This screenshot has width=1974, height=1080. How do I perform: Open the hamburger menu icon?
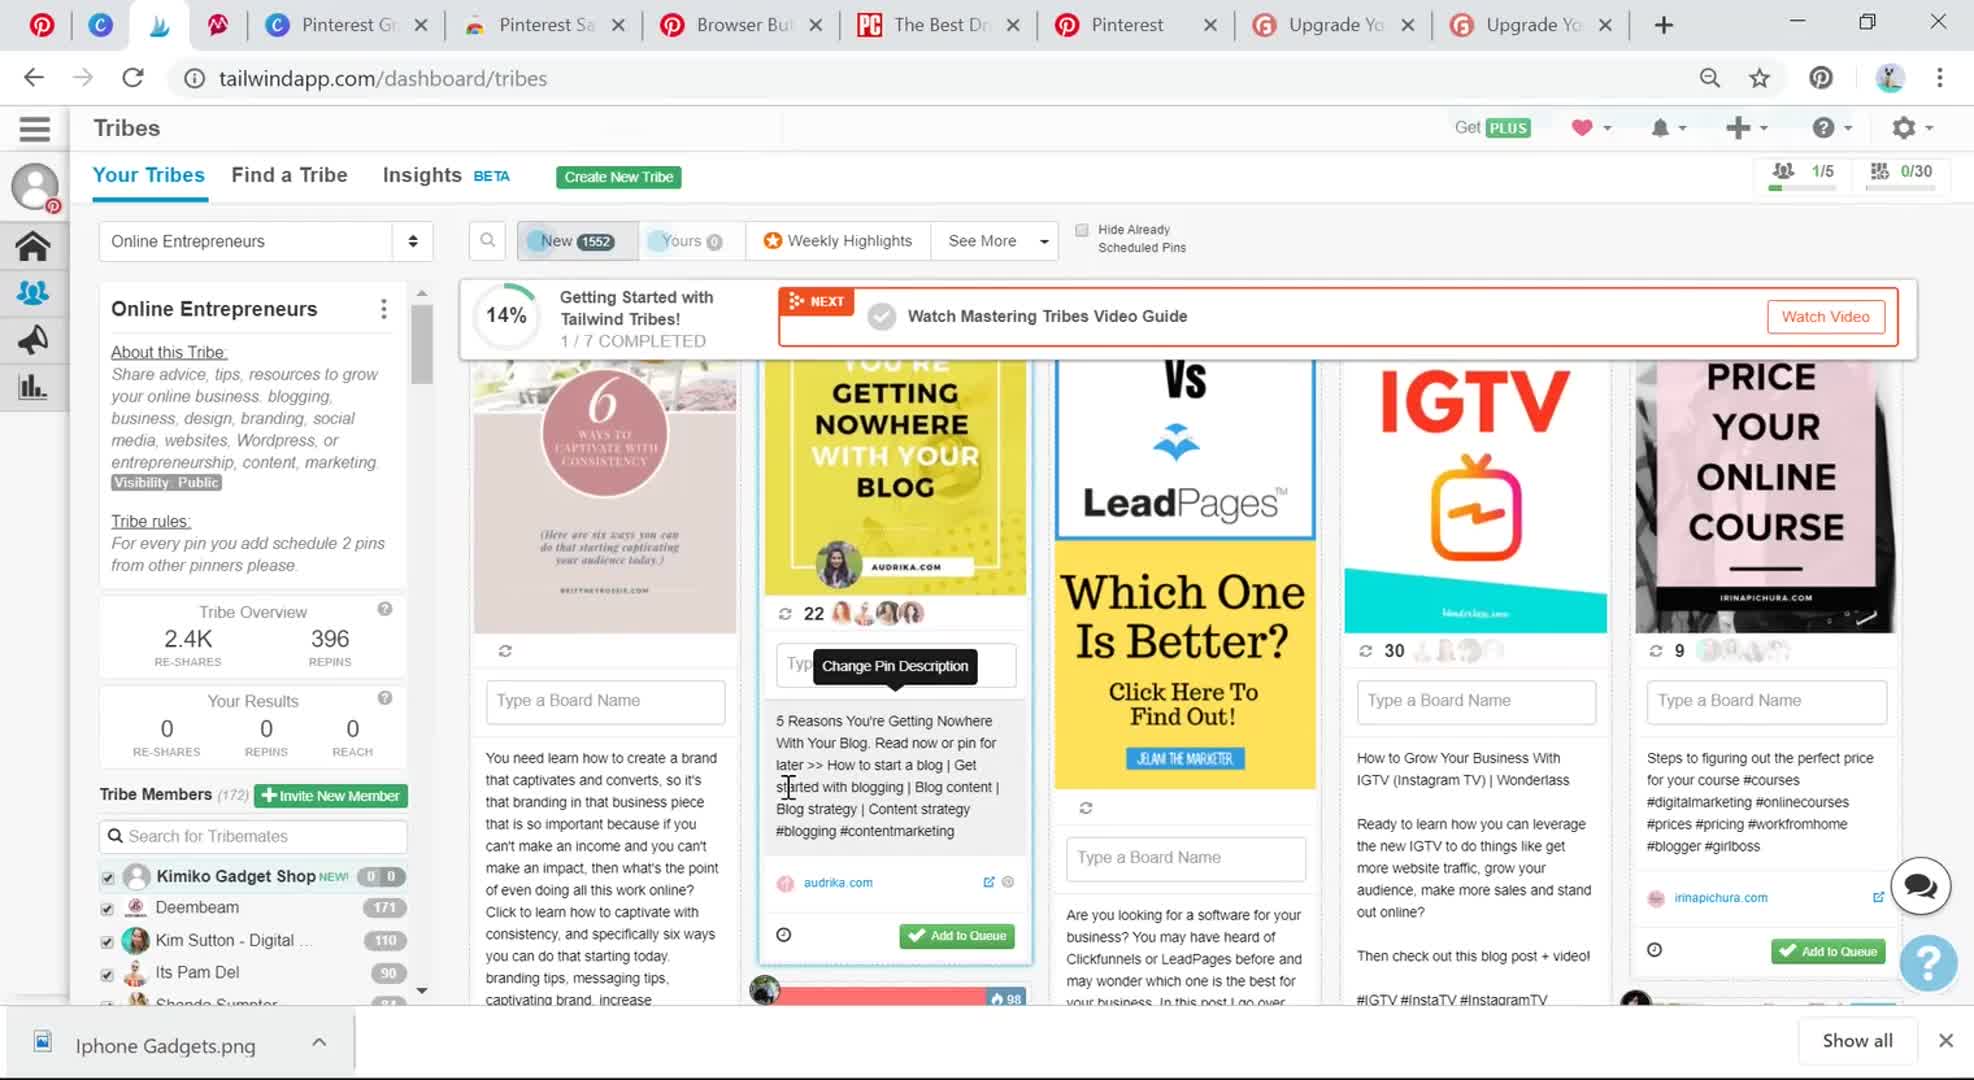[x=34, y=128]
